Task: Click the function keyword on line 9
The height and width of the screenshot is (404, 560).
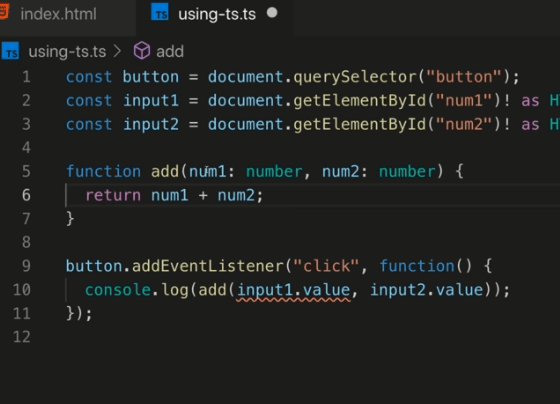Action: click(416, 266)
